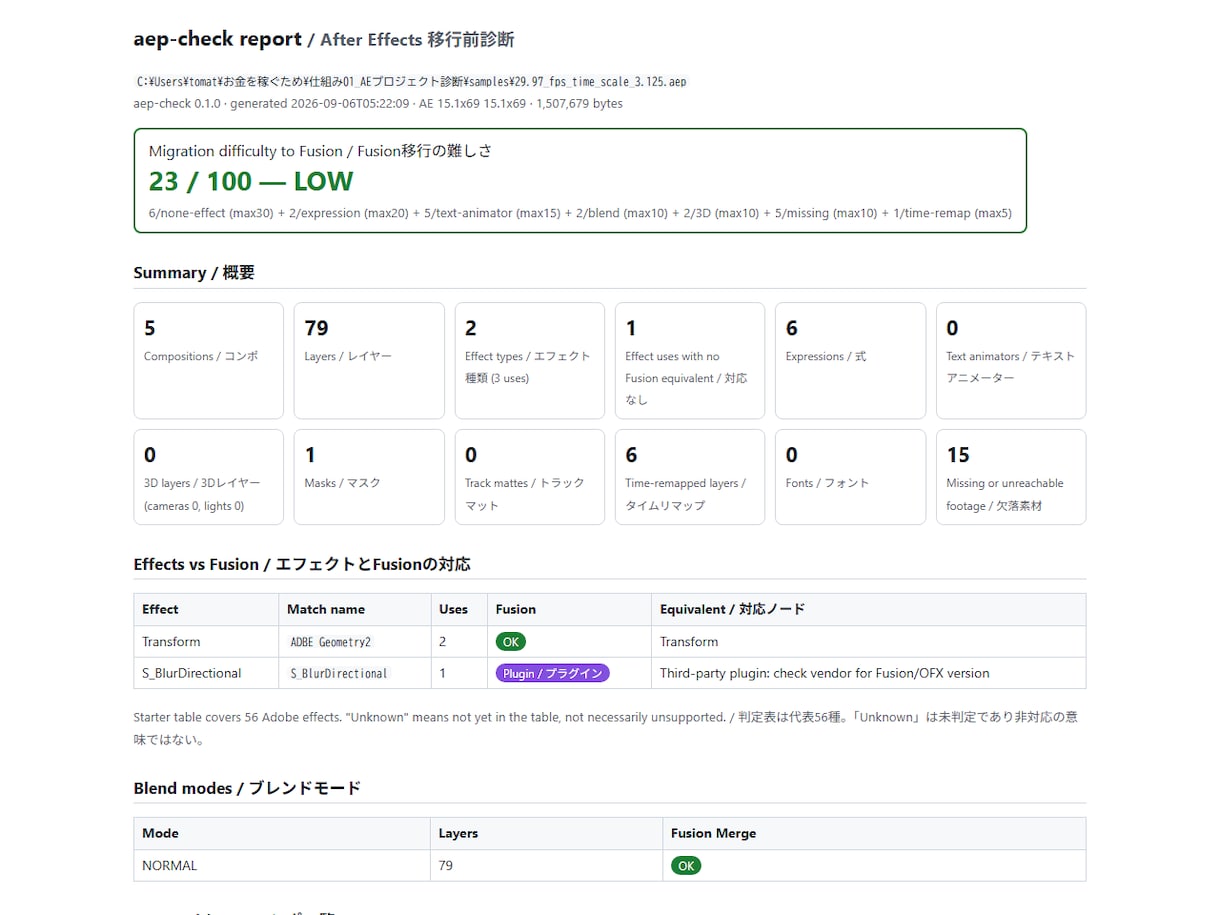Viewport: 1220px width, 915px height.
Task: Click the score breakdown formula line
Action: click(580, 213)
